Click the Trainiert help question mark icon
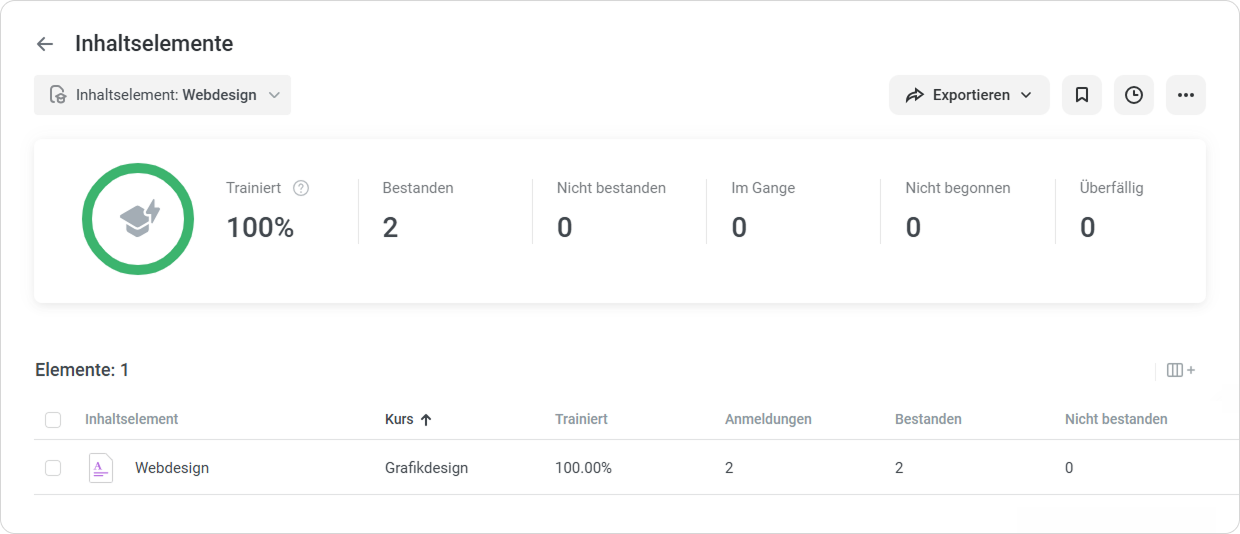Image resolution: width=1240 pixels, height=534 pixels. pyautogui.click(x=301, y=188)
